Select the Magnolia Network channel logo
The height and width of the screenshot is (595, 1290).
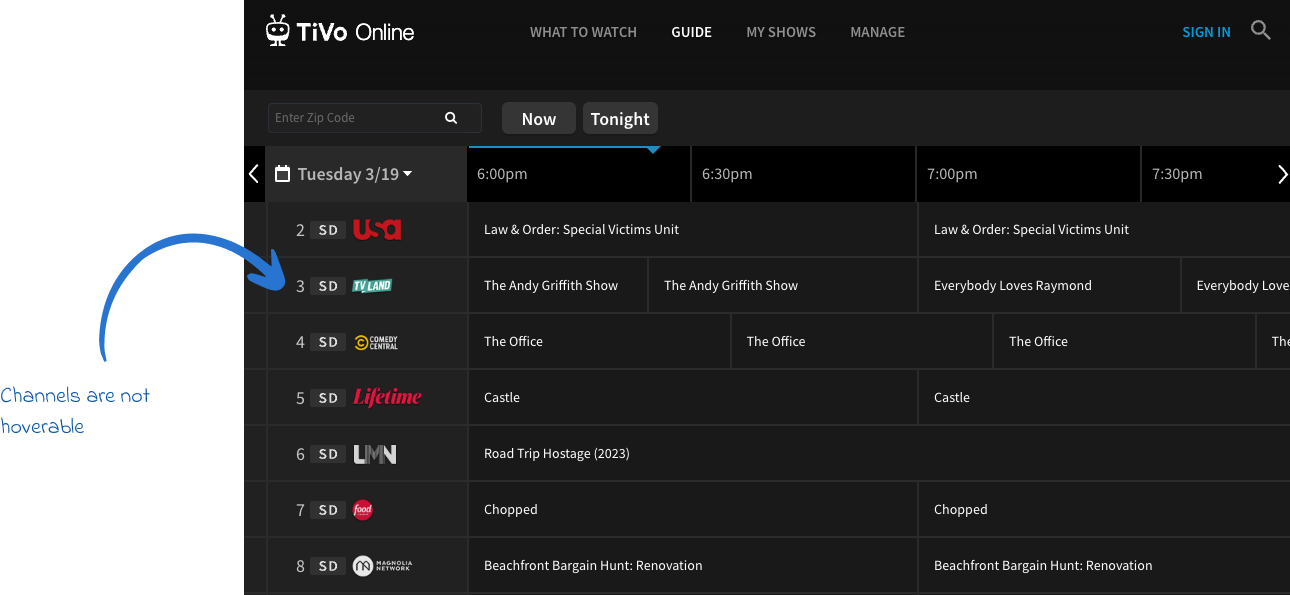[382, 566]
